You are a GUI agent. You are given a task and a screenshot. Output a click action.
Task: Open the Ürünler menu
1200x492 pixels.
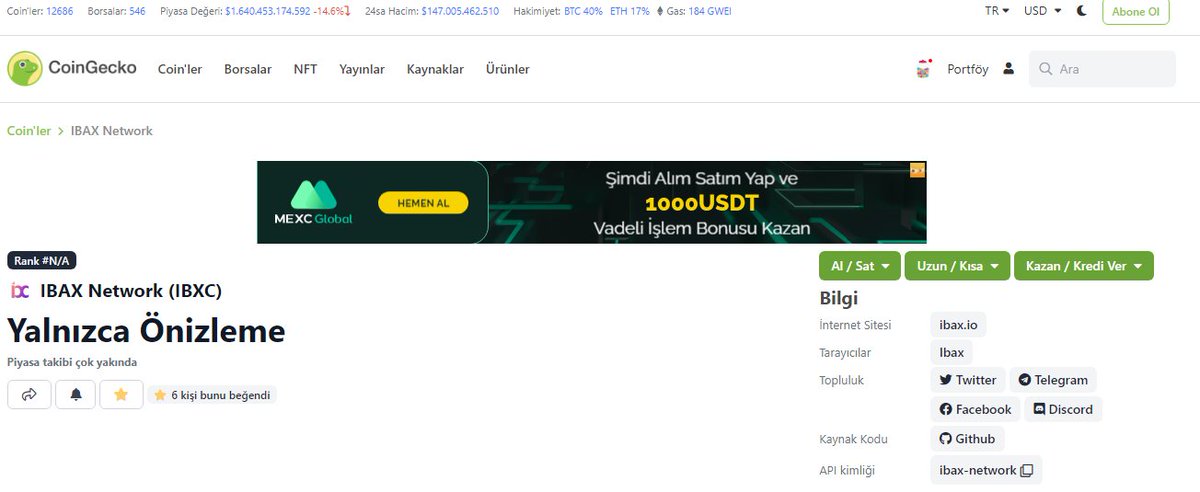[x=508, y=69]
